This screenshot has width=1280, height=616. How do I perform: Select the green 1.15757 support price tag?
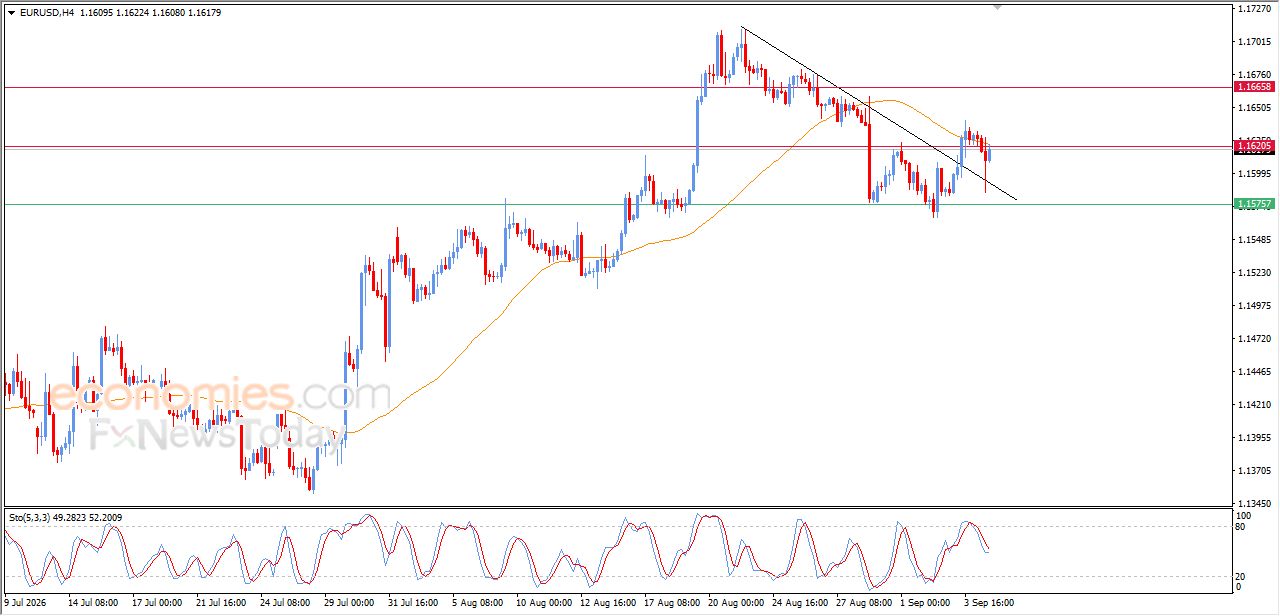point(1255,204)
